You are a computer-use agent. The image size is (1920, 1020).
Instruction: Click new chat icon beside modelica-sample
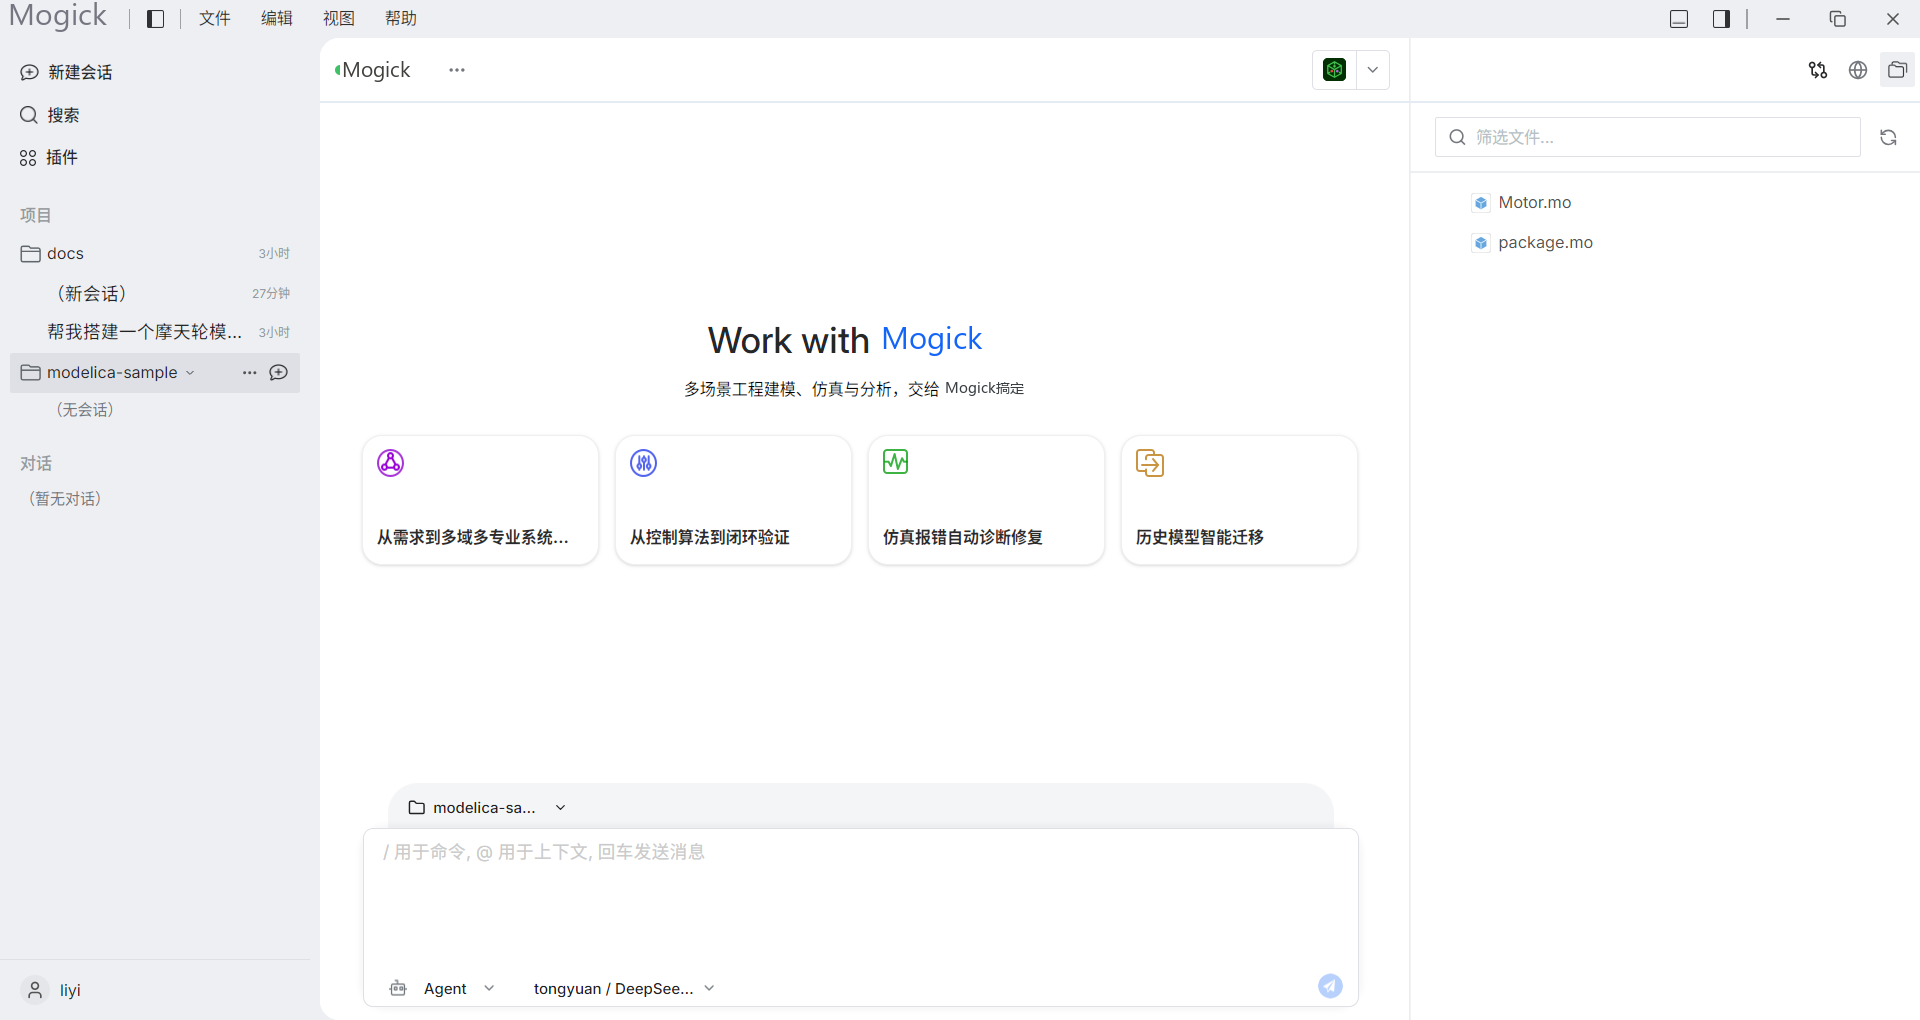(x=279, y=373)
